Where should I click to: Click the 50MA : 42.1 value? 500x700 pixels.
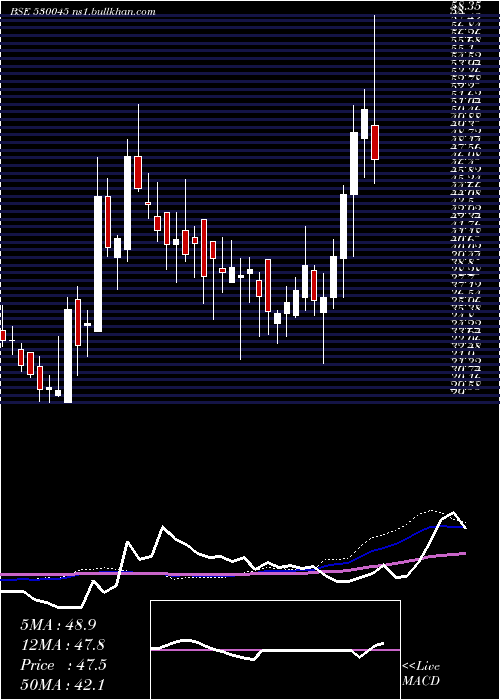coord(62,685)
